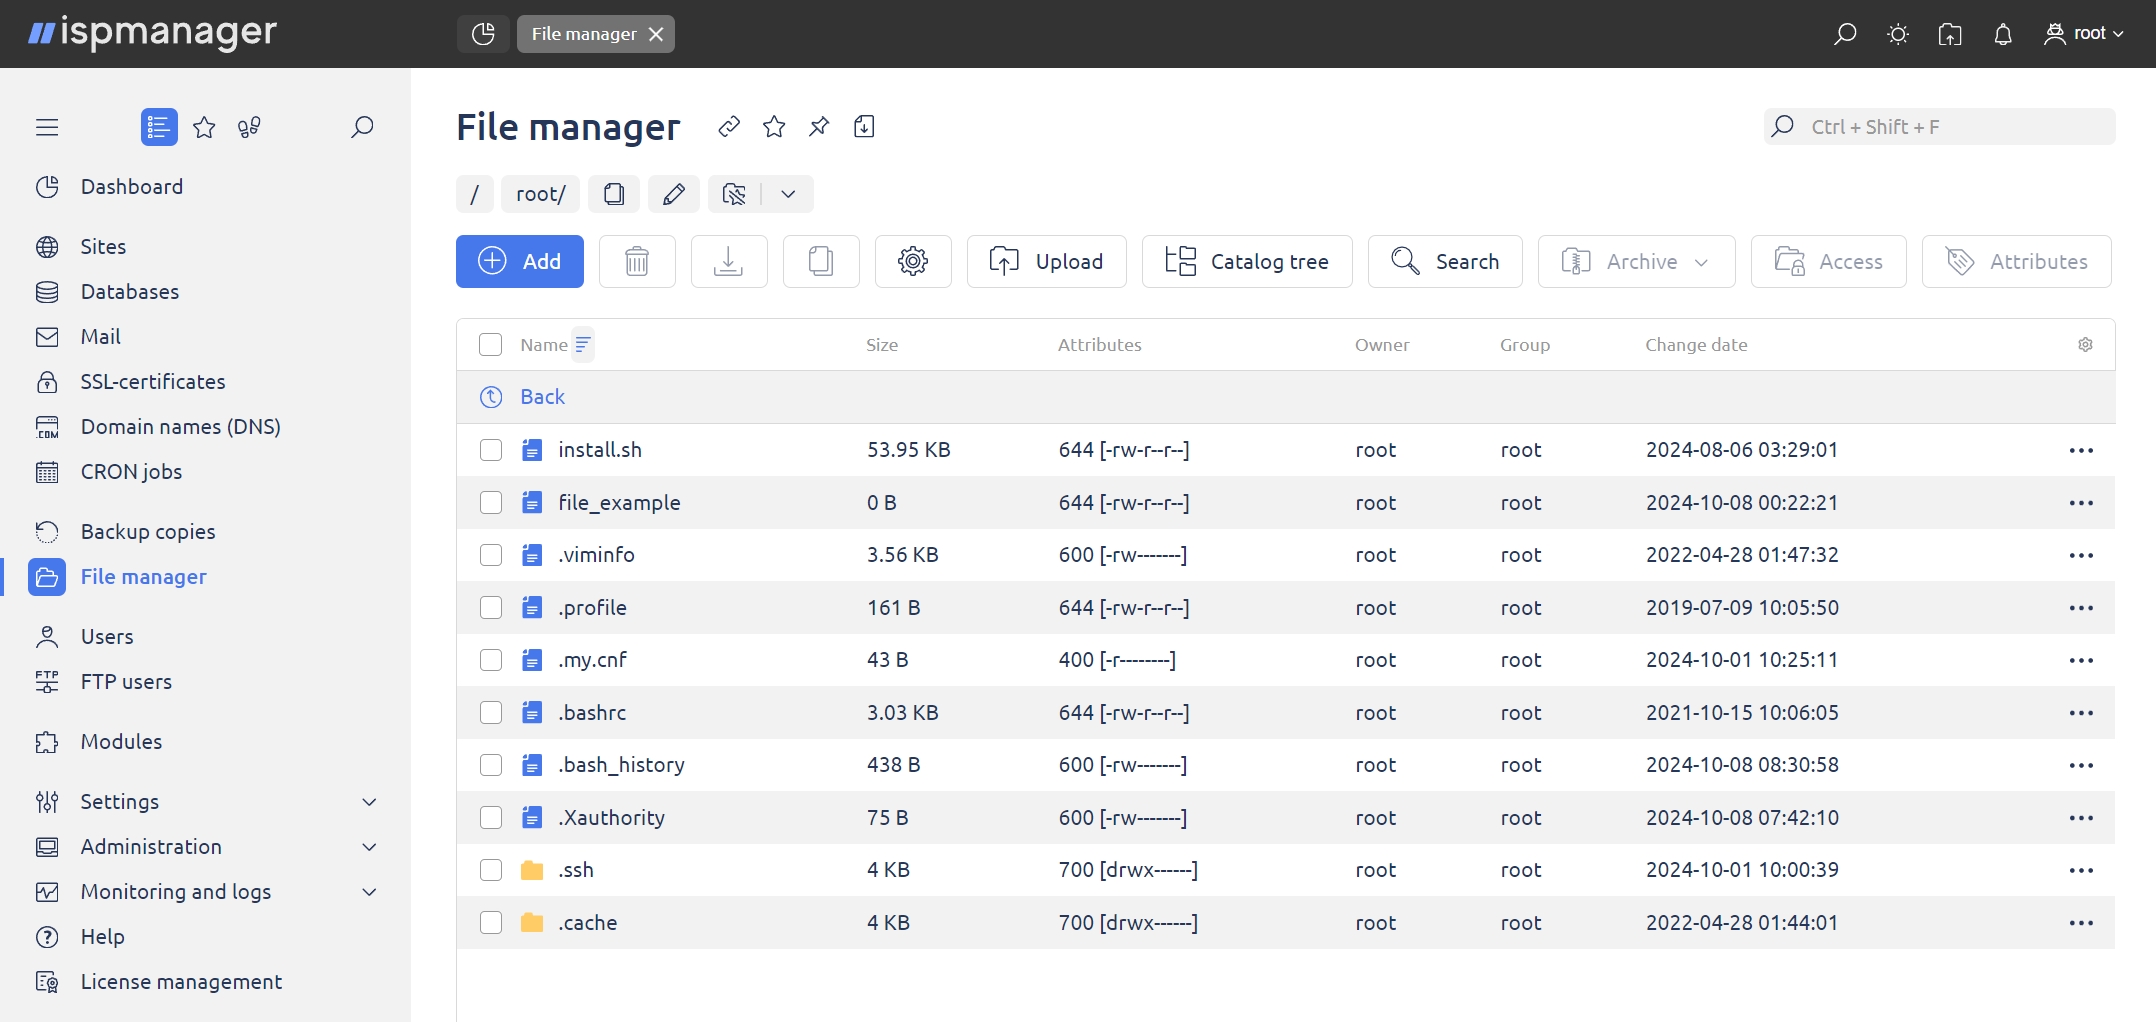The height and width of the screenshot is (1022, 2156).
Task: Check the .my.cnf checkbox
Action: coord(491,660)
